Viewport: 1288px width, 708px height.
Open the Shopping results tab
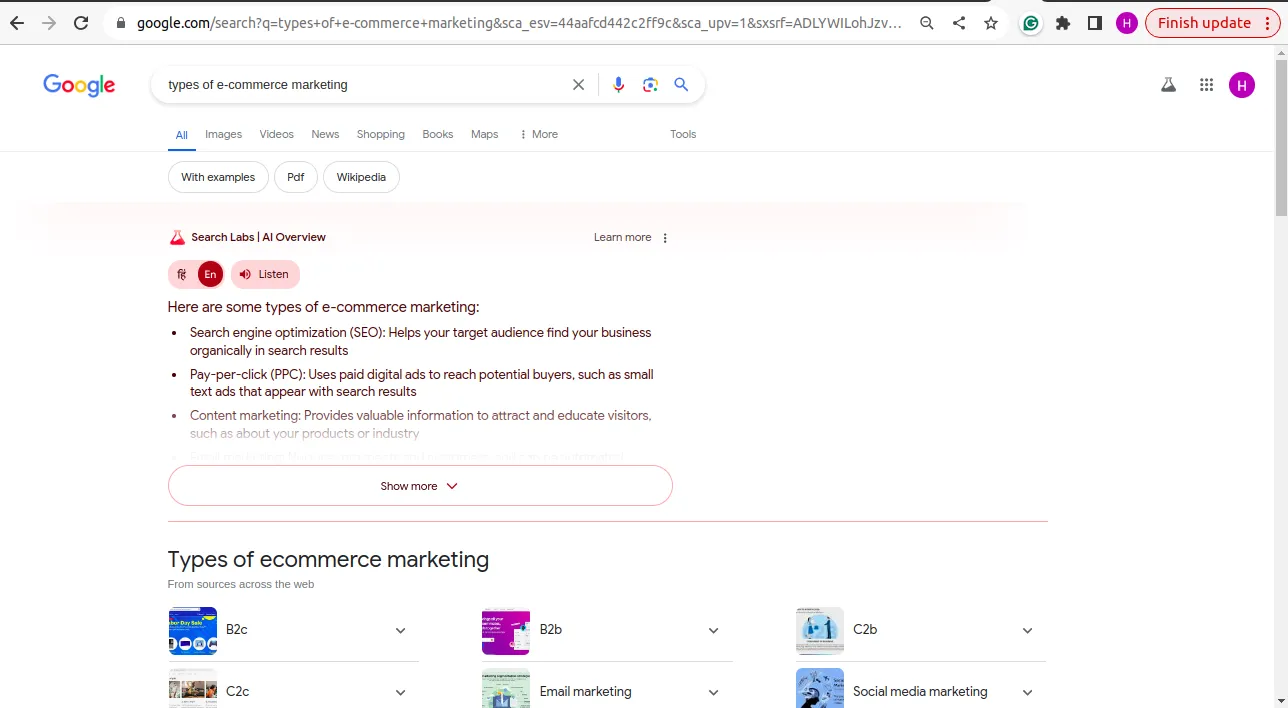click(380, 134)
